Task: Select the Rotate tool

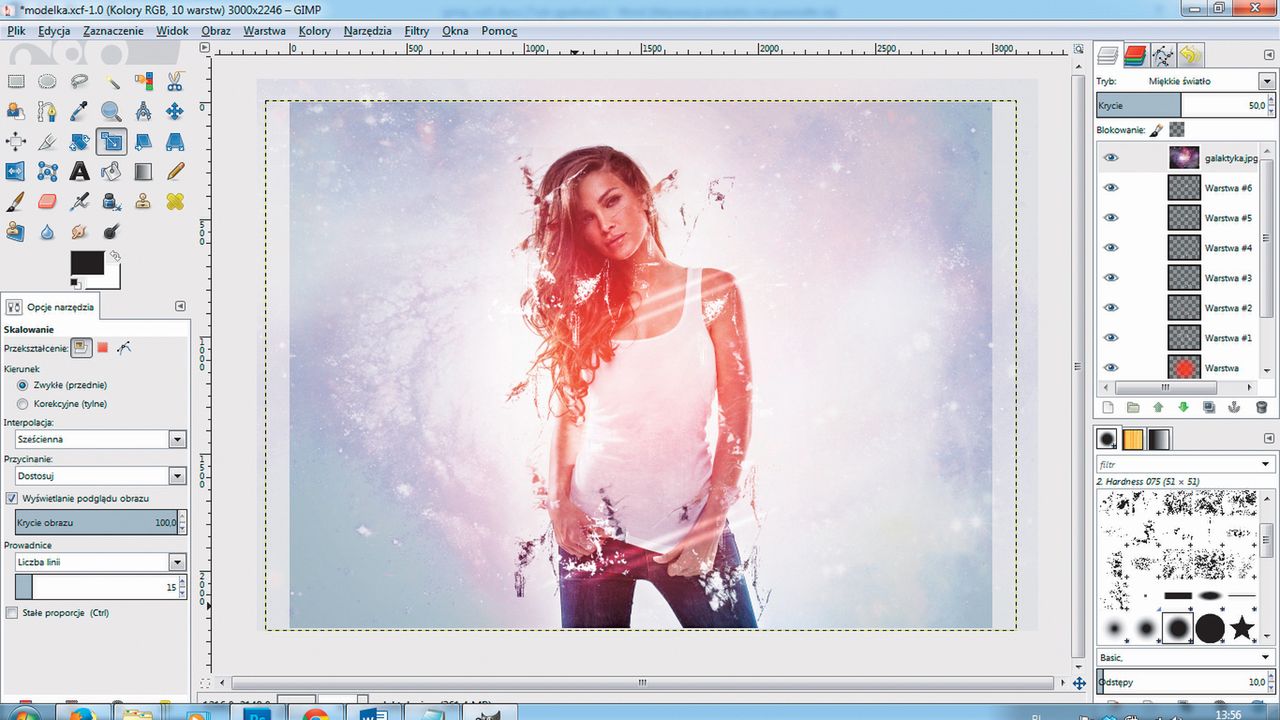Action: click(79, 142)
